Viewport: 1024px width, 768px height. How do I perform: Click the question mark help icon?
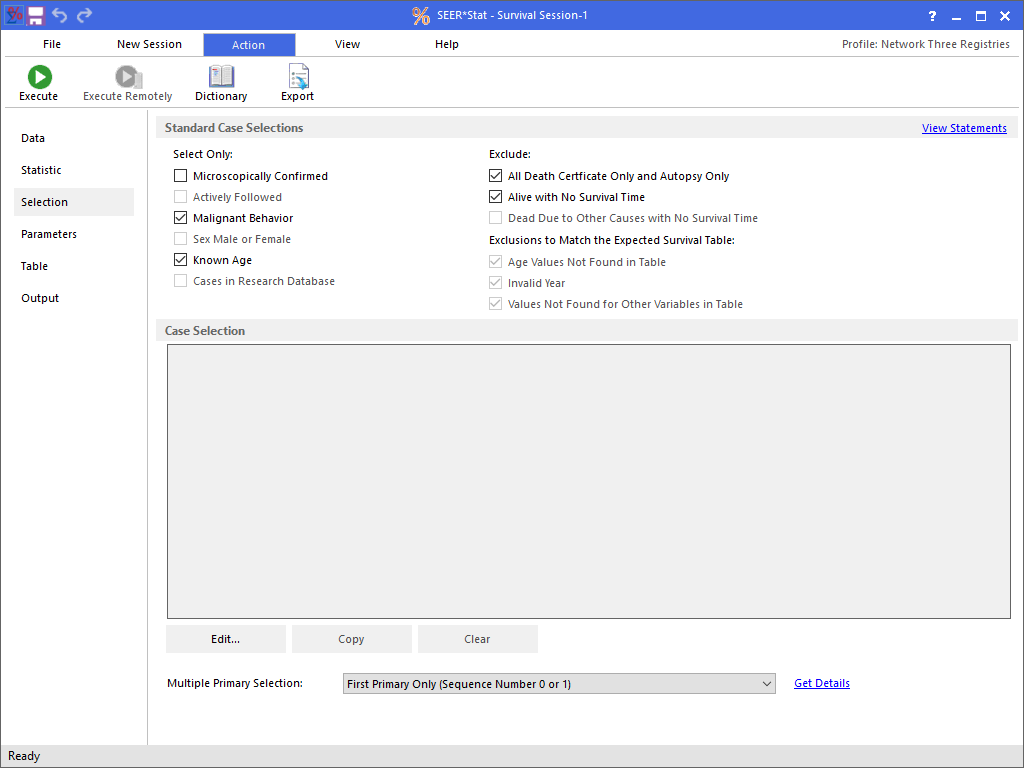(932, 15)
